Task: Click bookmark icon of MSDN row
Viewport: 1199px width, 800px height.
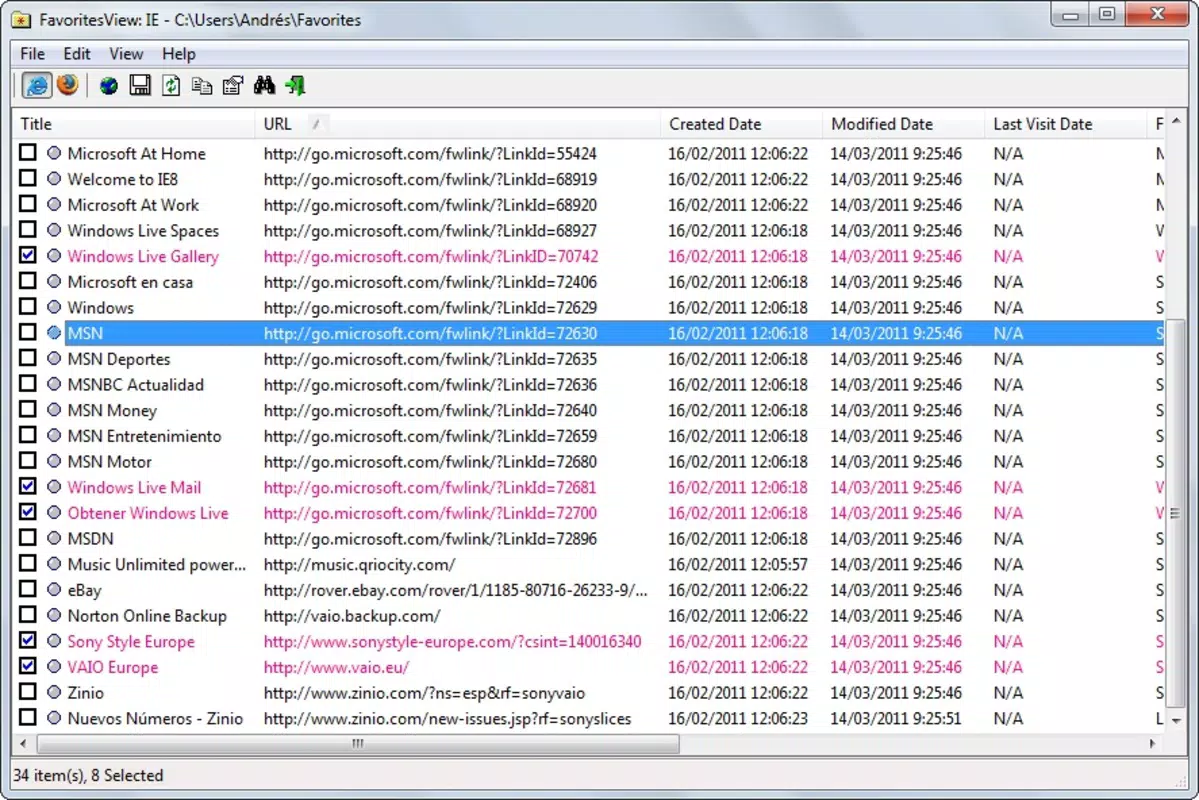Action: (54, 538)
